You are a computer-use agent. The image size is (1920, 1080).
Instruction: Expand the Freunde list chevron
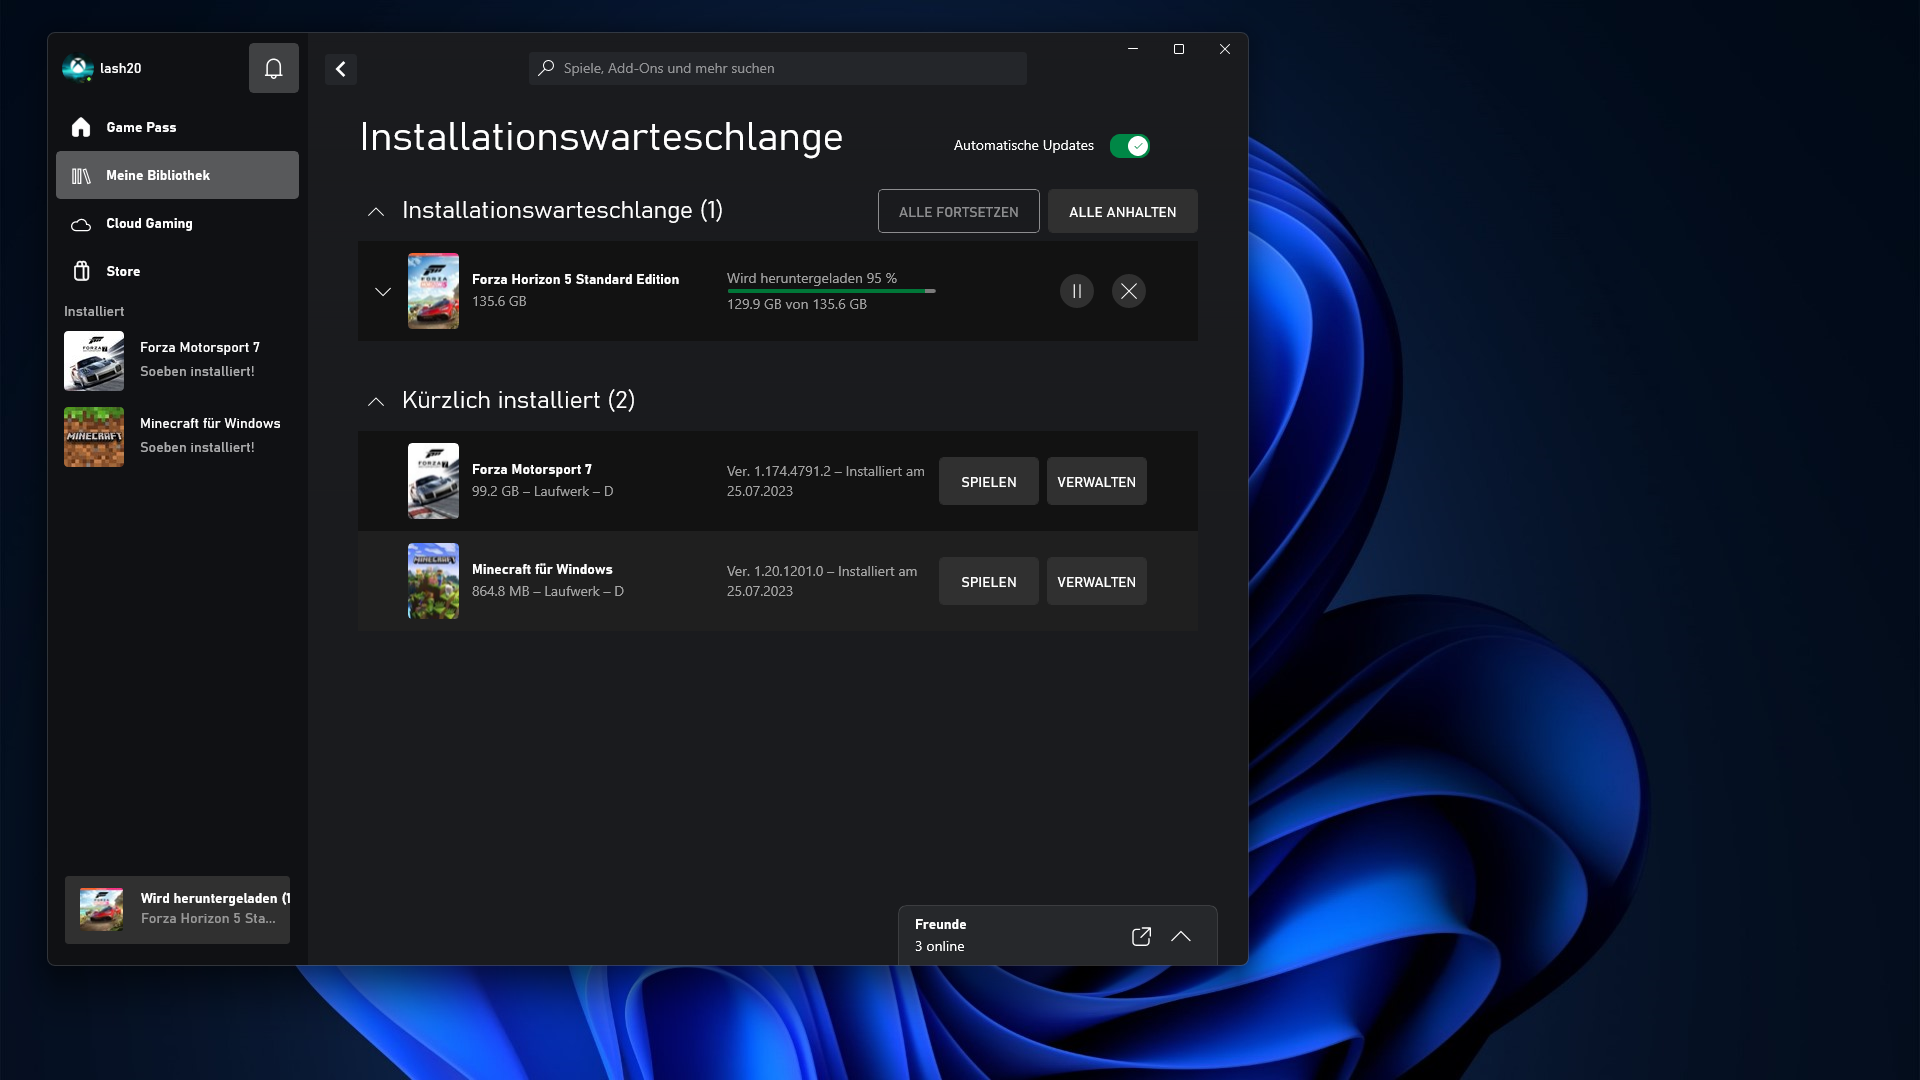pos(1181,936)
